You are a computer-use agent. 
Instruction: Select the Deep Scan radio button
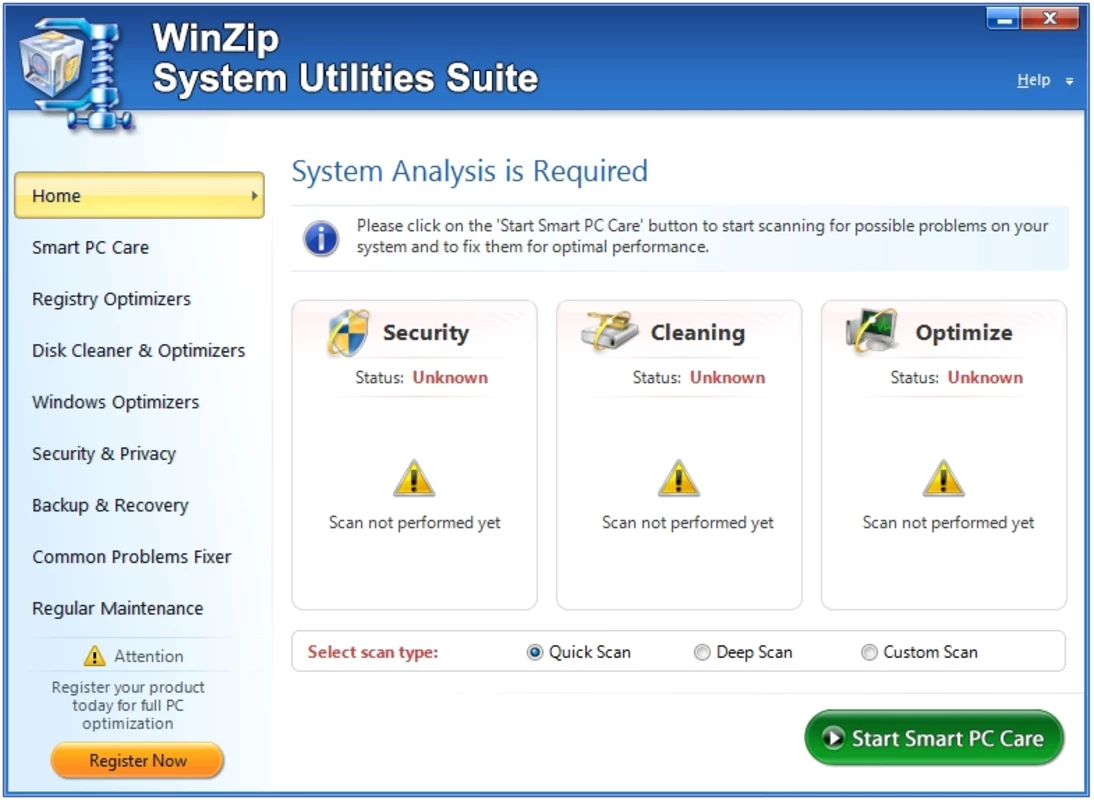[x=702, y=652]
